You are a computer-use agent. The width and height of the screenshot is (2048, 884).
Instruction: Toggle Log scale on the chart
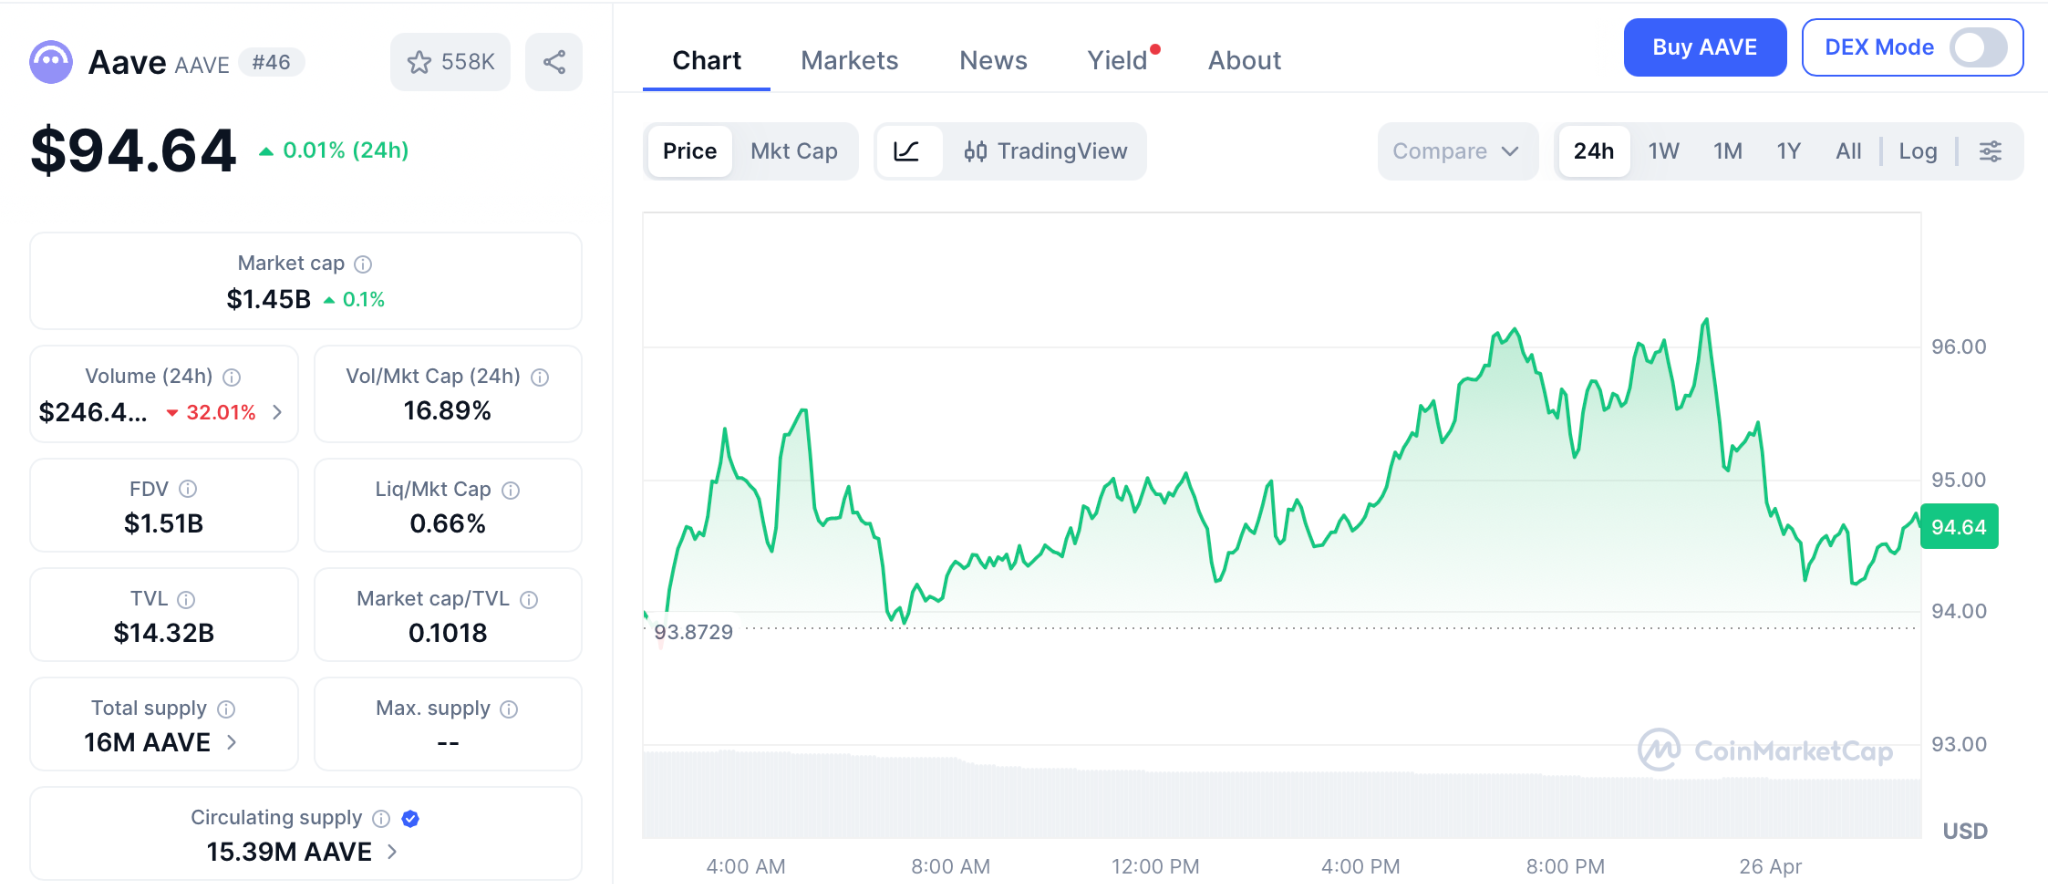click(1917, 151)
